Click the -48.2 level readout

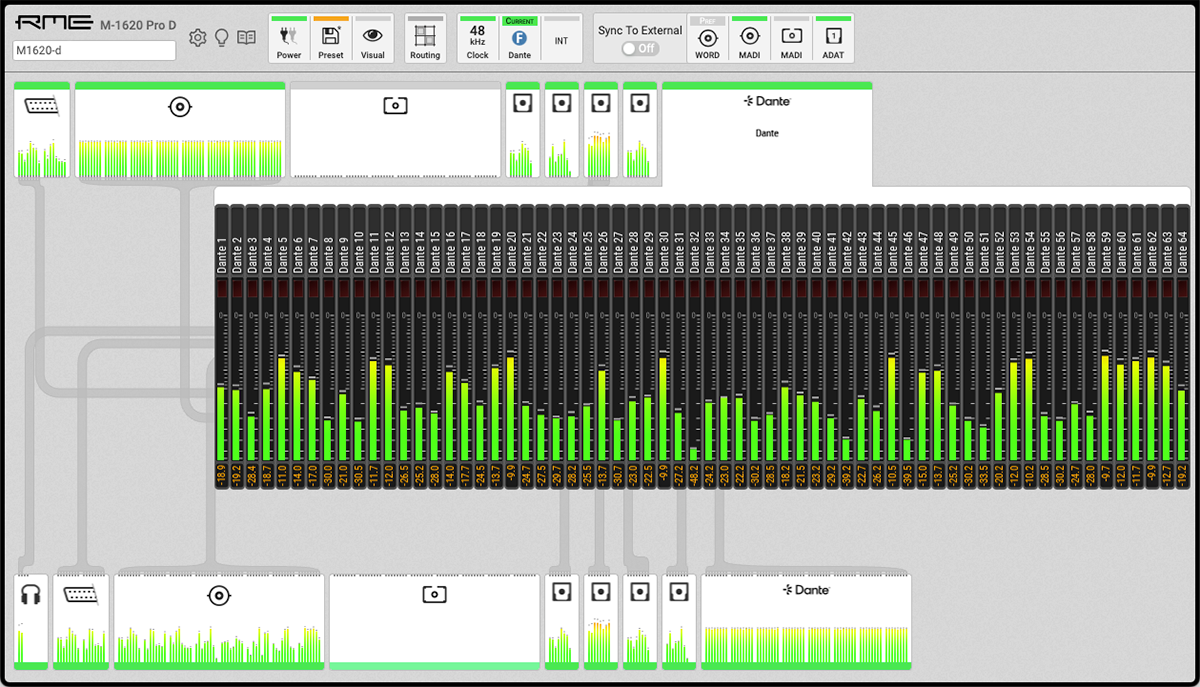tap(694, 476)
